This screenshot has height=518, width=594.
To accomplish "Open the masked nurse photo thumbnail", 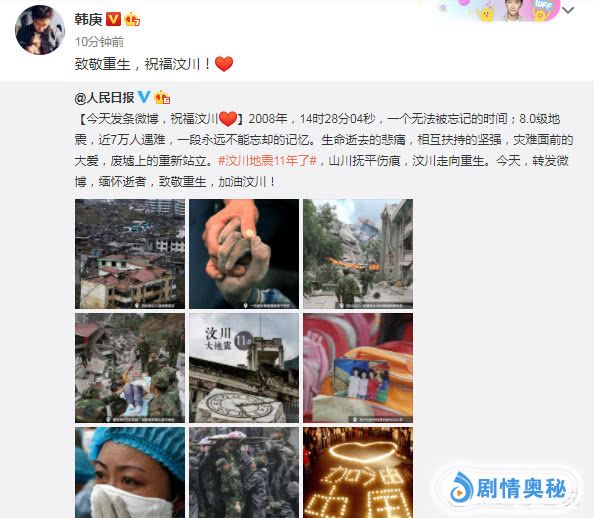I will (x=130, y=473).
